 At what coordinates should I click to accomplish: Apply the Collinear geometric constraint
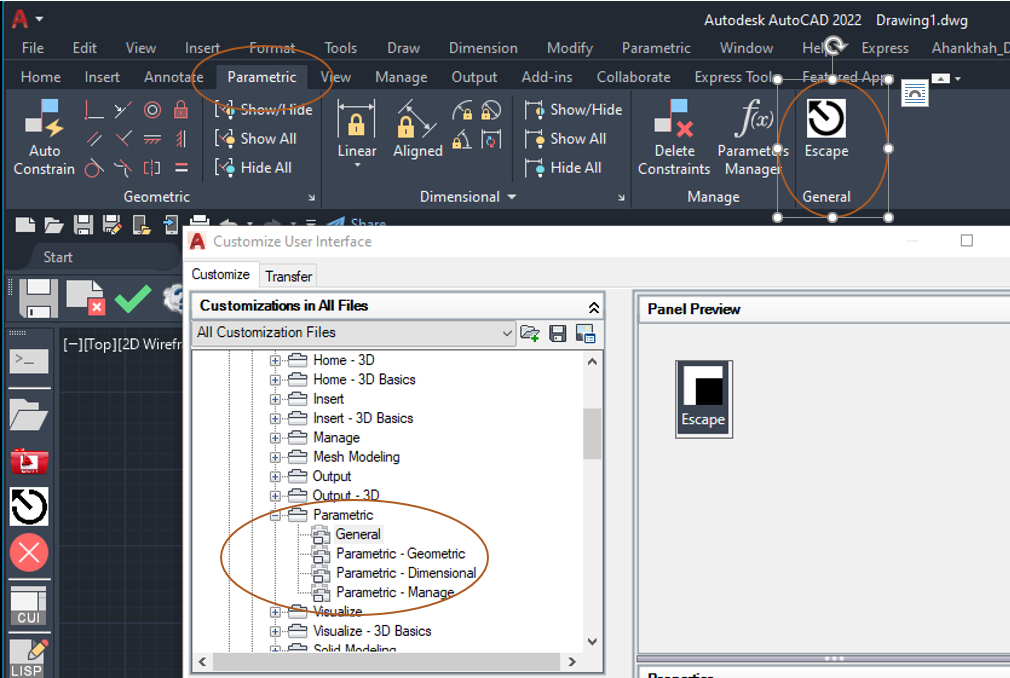click(x=123, y=109)
